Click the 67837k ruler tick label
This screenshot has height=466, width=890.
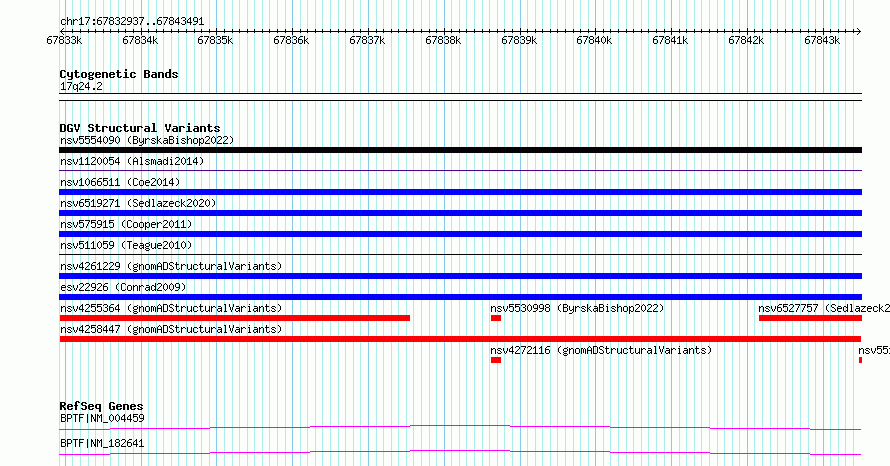(x=367, y=41)
